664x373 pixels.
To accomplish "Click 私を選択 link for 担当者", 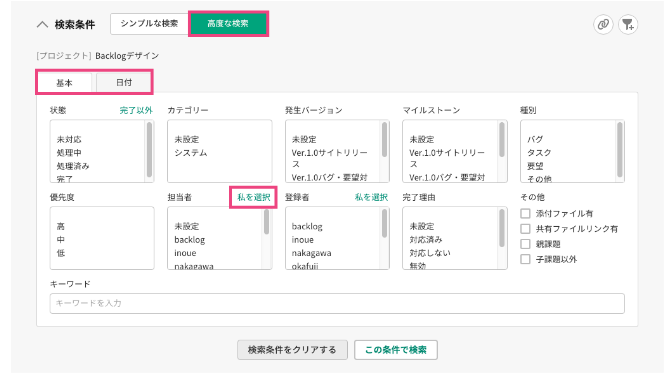I will (x=253, y=197).
